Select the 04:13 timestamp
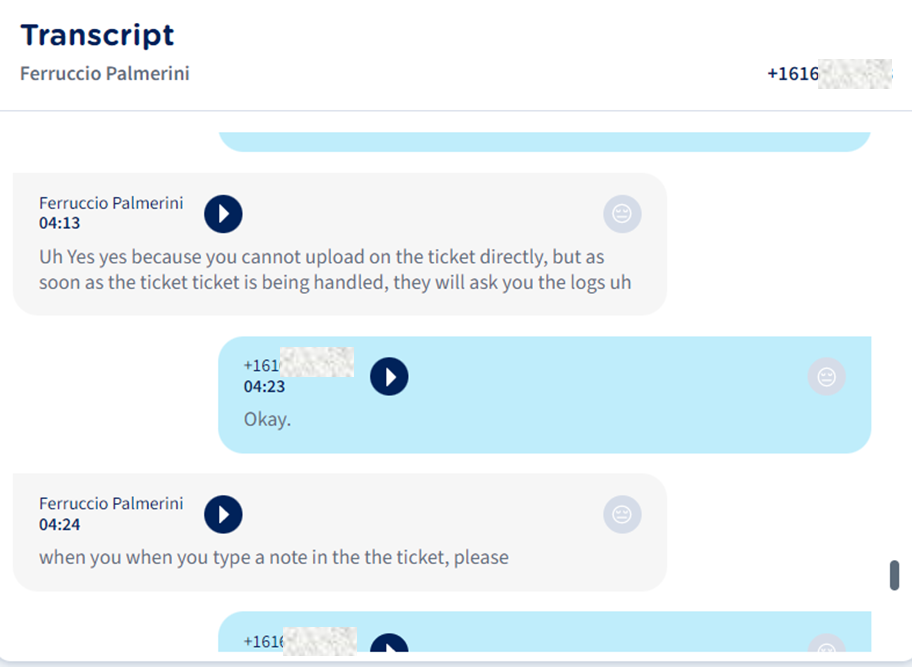Screen dimensions: 912x667 tap(59, 223)
